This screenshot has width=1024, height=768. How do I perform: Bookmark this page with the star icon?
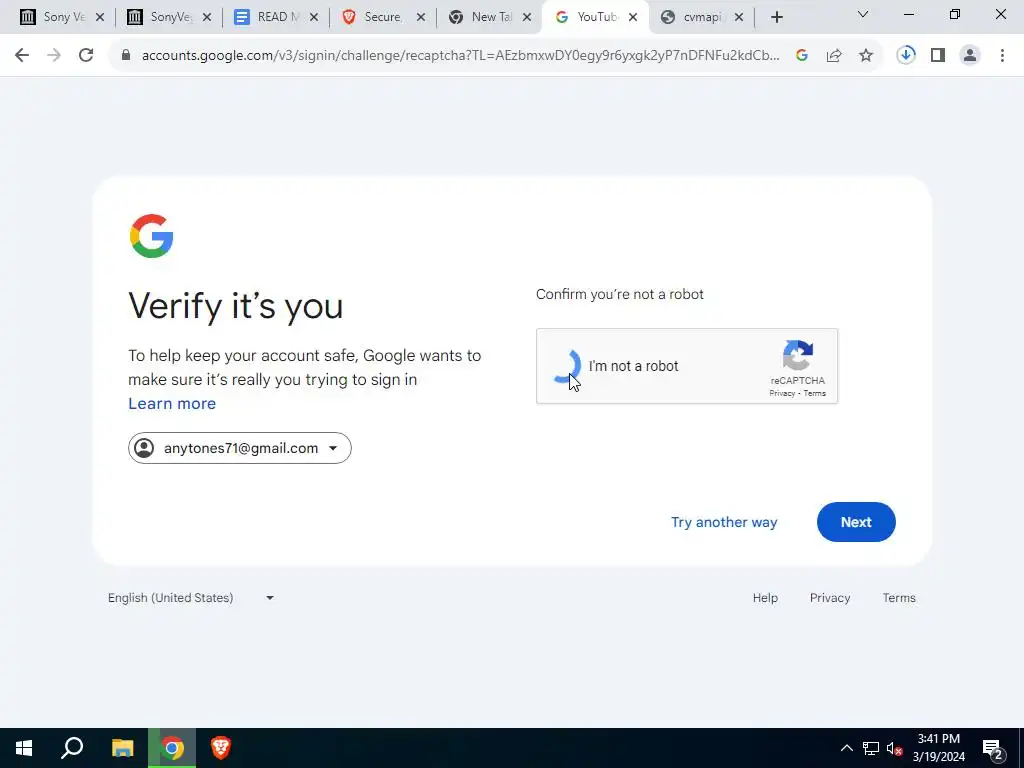pos(866,56)
